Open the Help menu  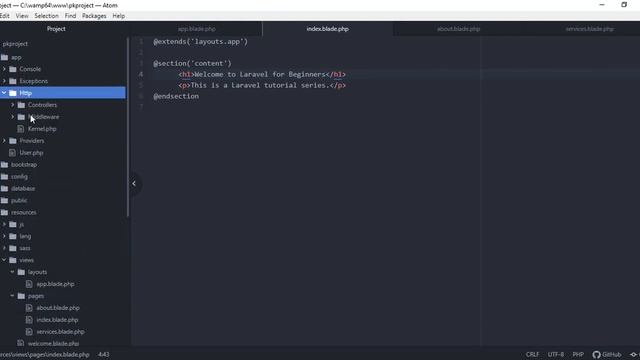[x=119, y=16]
